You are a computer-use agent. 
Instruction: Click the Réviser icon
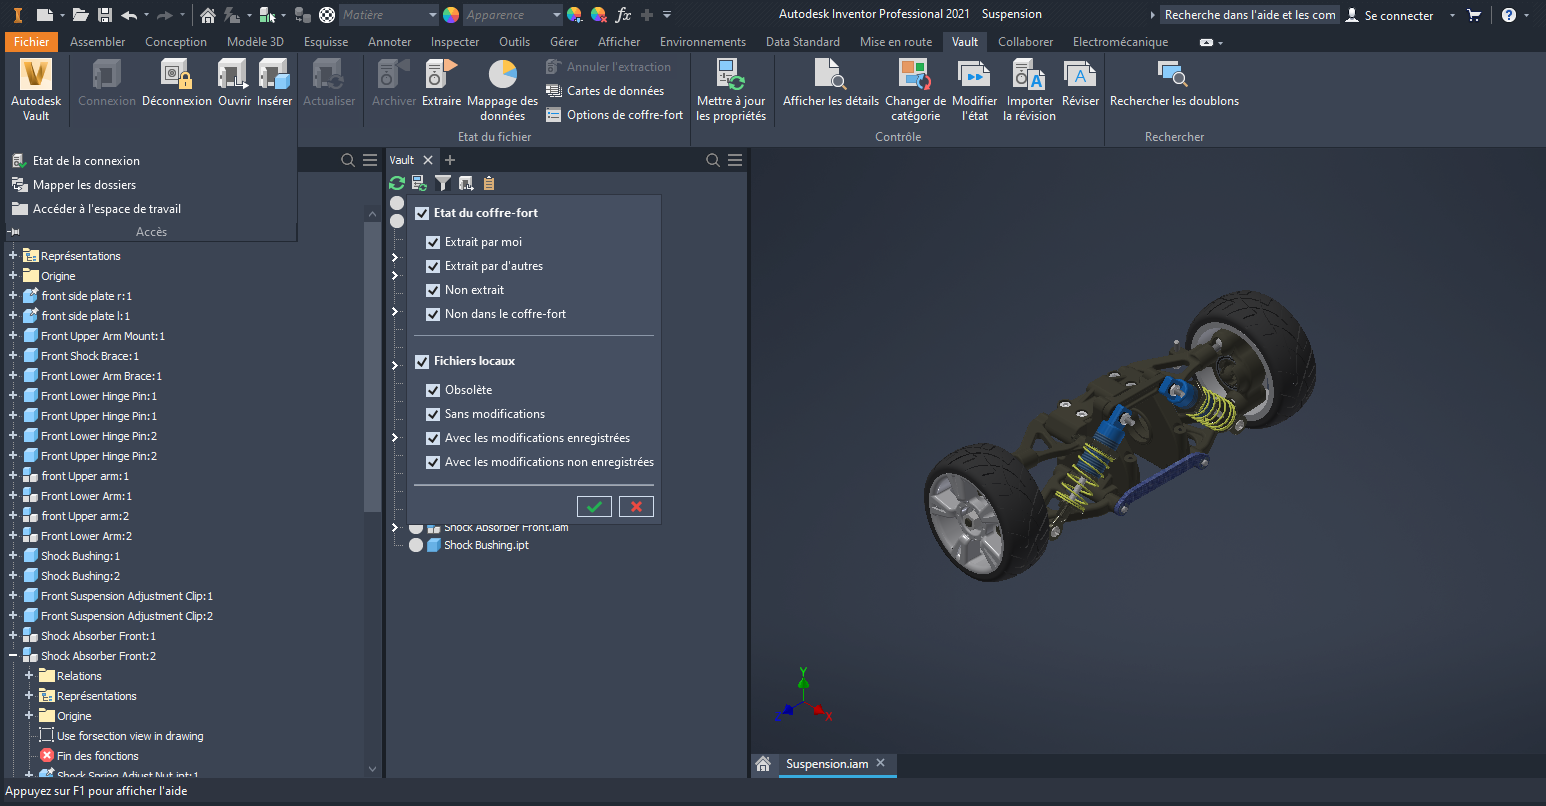click(x=1080, y=83)
